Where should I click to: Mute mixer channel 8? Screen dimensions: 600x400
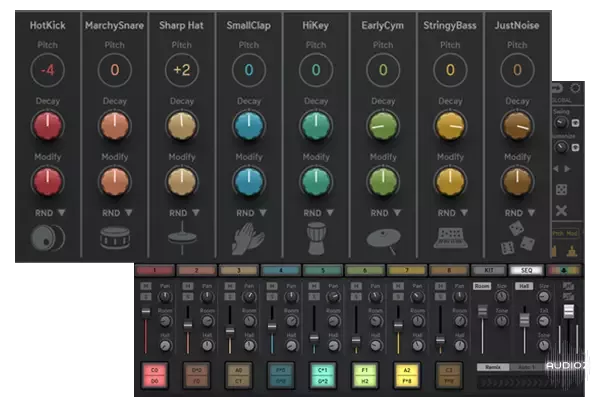pos(440,286)
